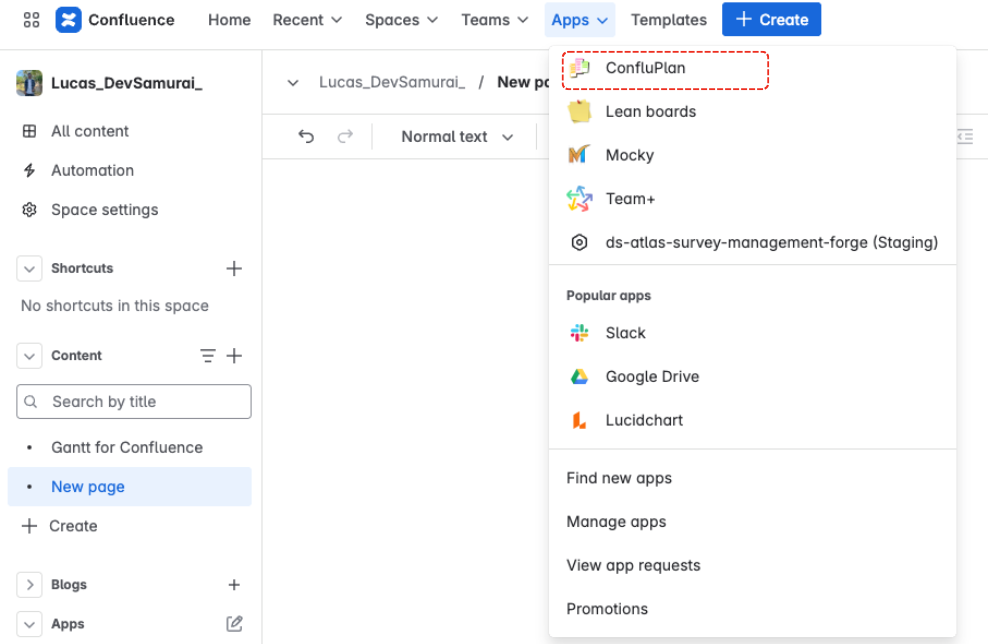Select Mocky from the Apps menu
Viewport: 988px width, 644px height.
(x=752, y=155)
